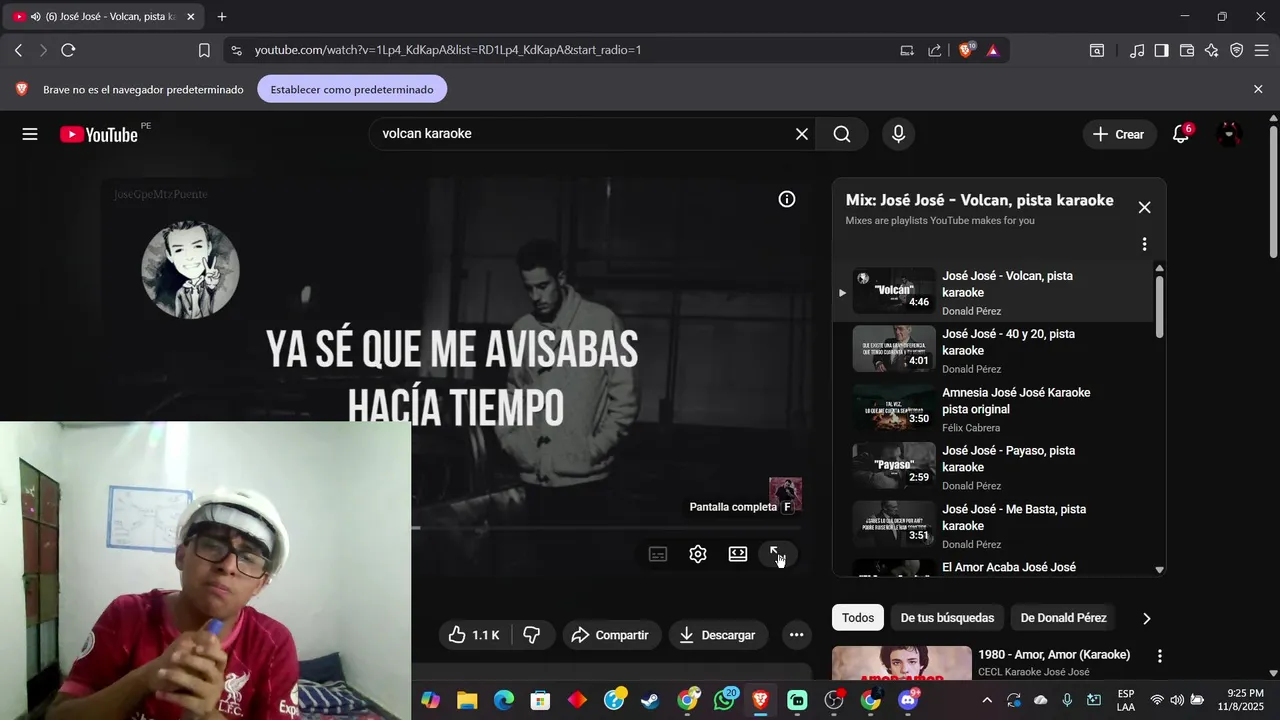
Task: Open player settings gear
Action: coord(698,554)
